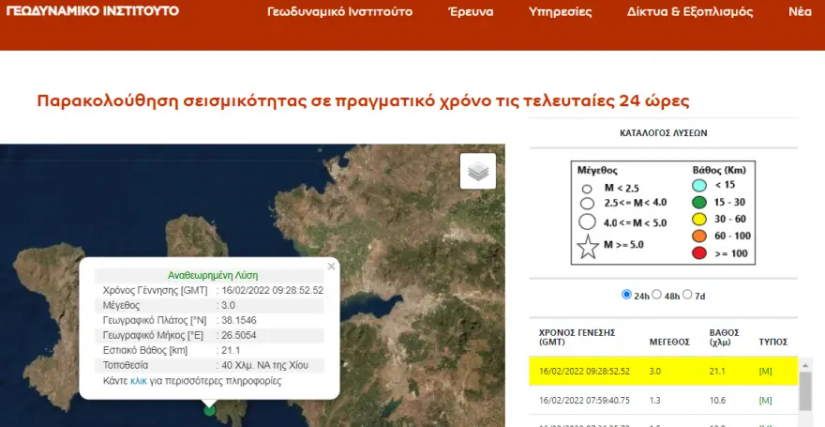The height and width of the screenshot is (427, 825).
Task: Open the map layers control
Action: tap(478, 171)
